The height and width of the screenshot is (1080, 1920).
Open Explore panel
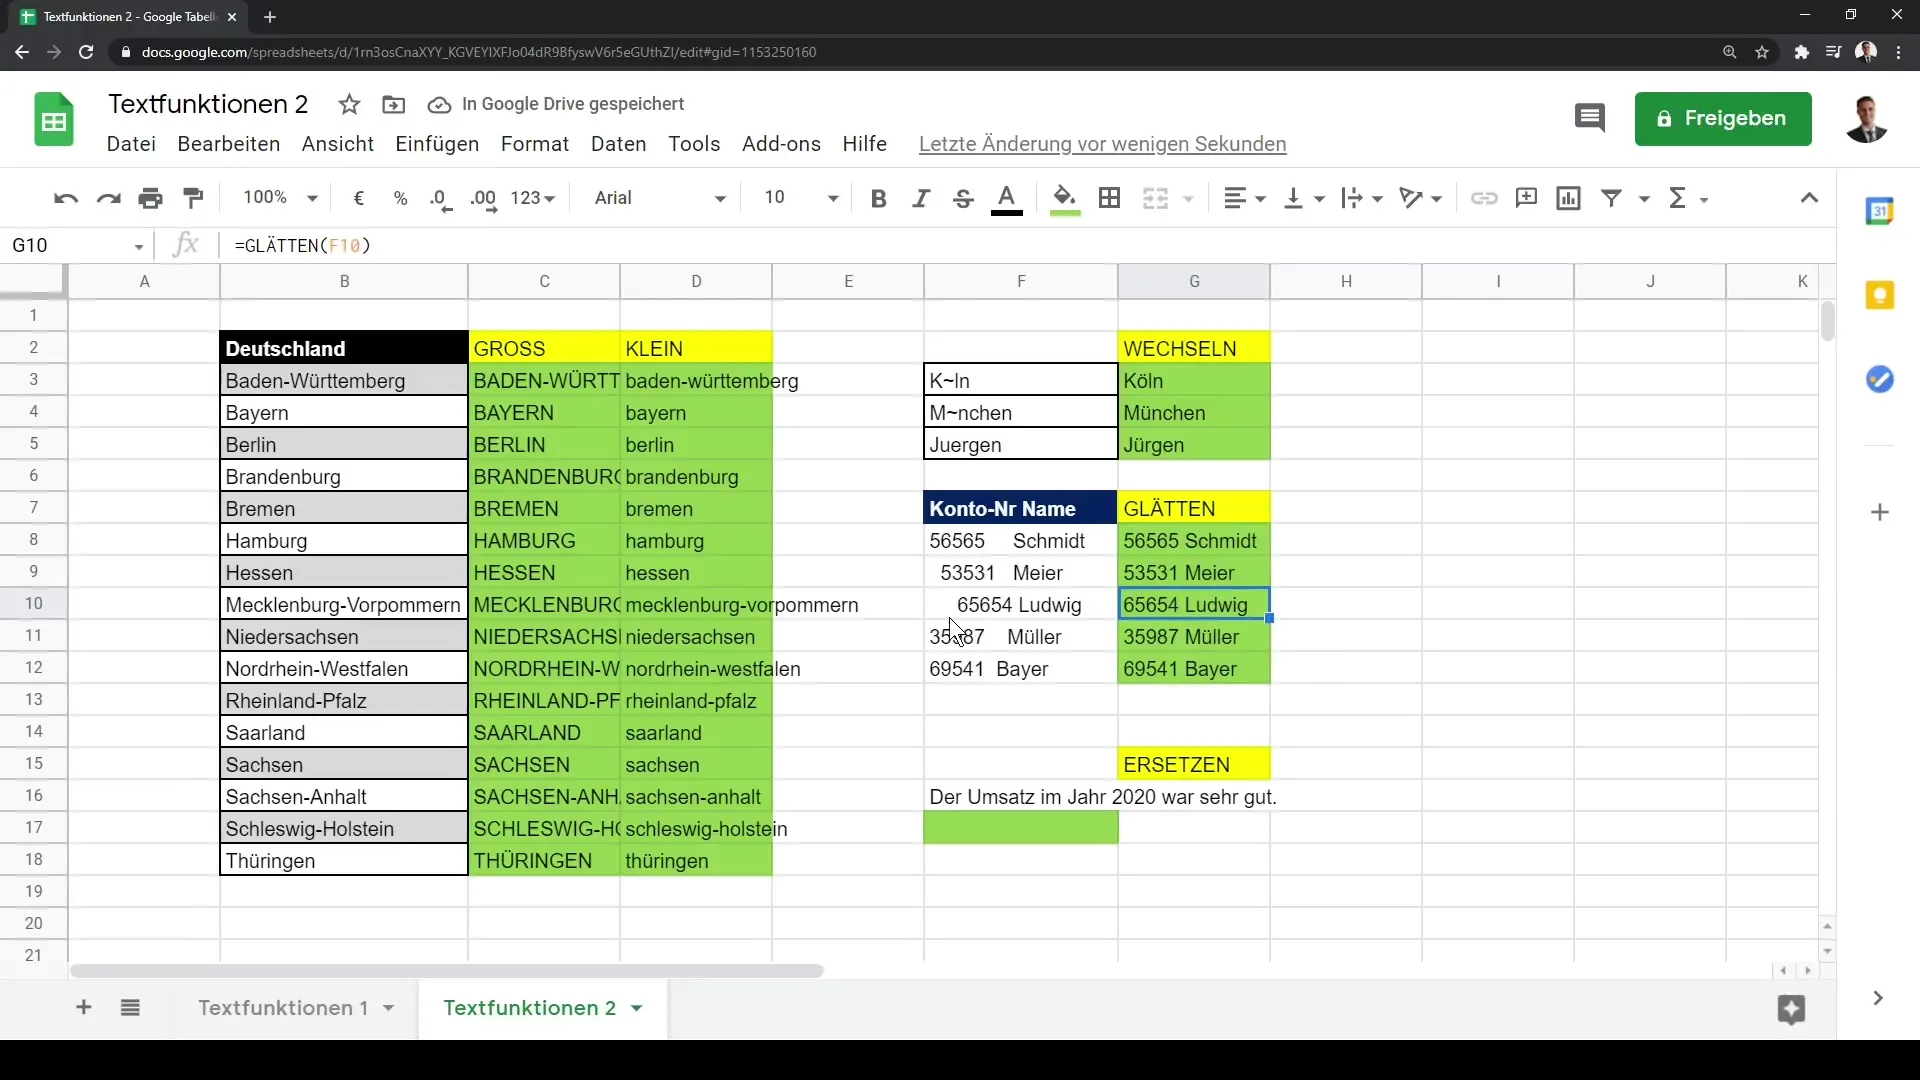(x=1791, y=1009)
